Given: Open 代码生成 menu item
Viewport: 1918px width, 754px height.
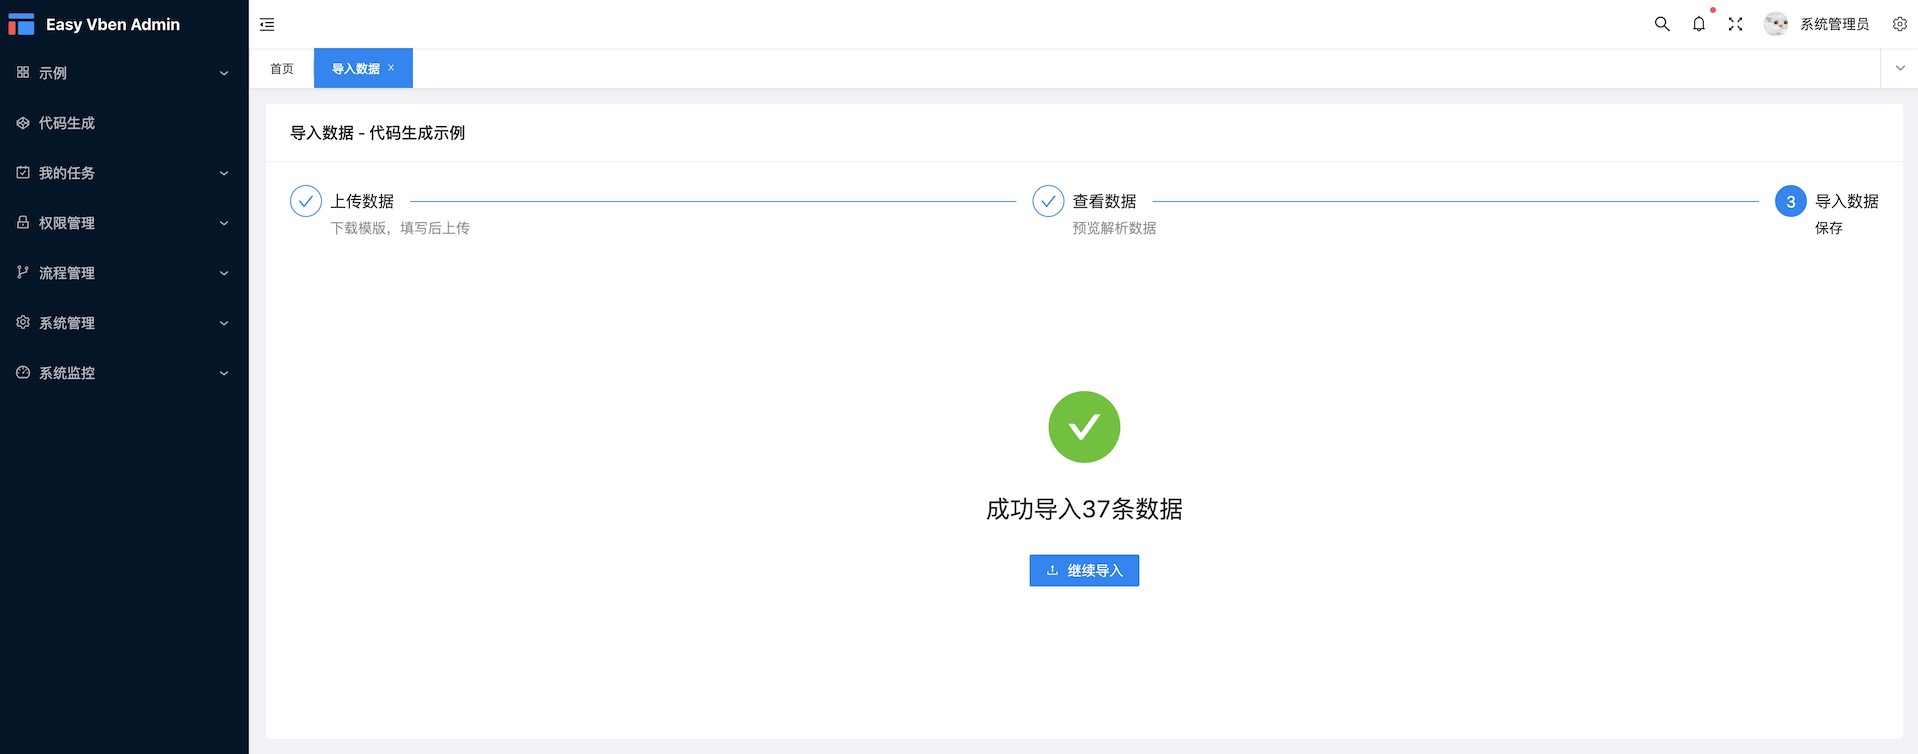Looking at the screenshot, I should pyautogui.click(x=67, y=123).
